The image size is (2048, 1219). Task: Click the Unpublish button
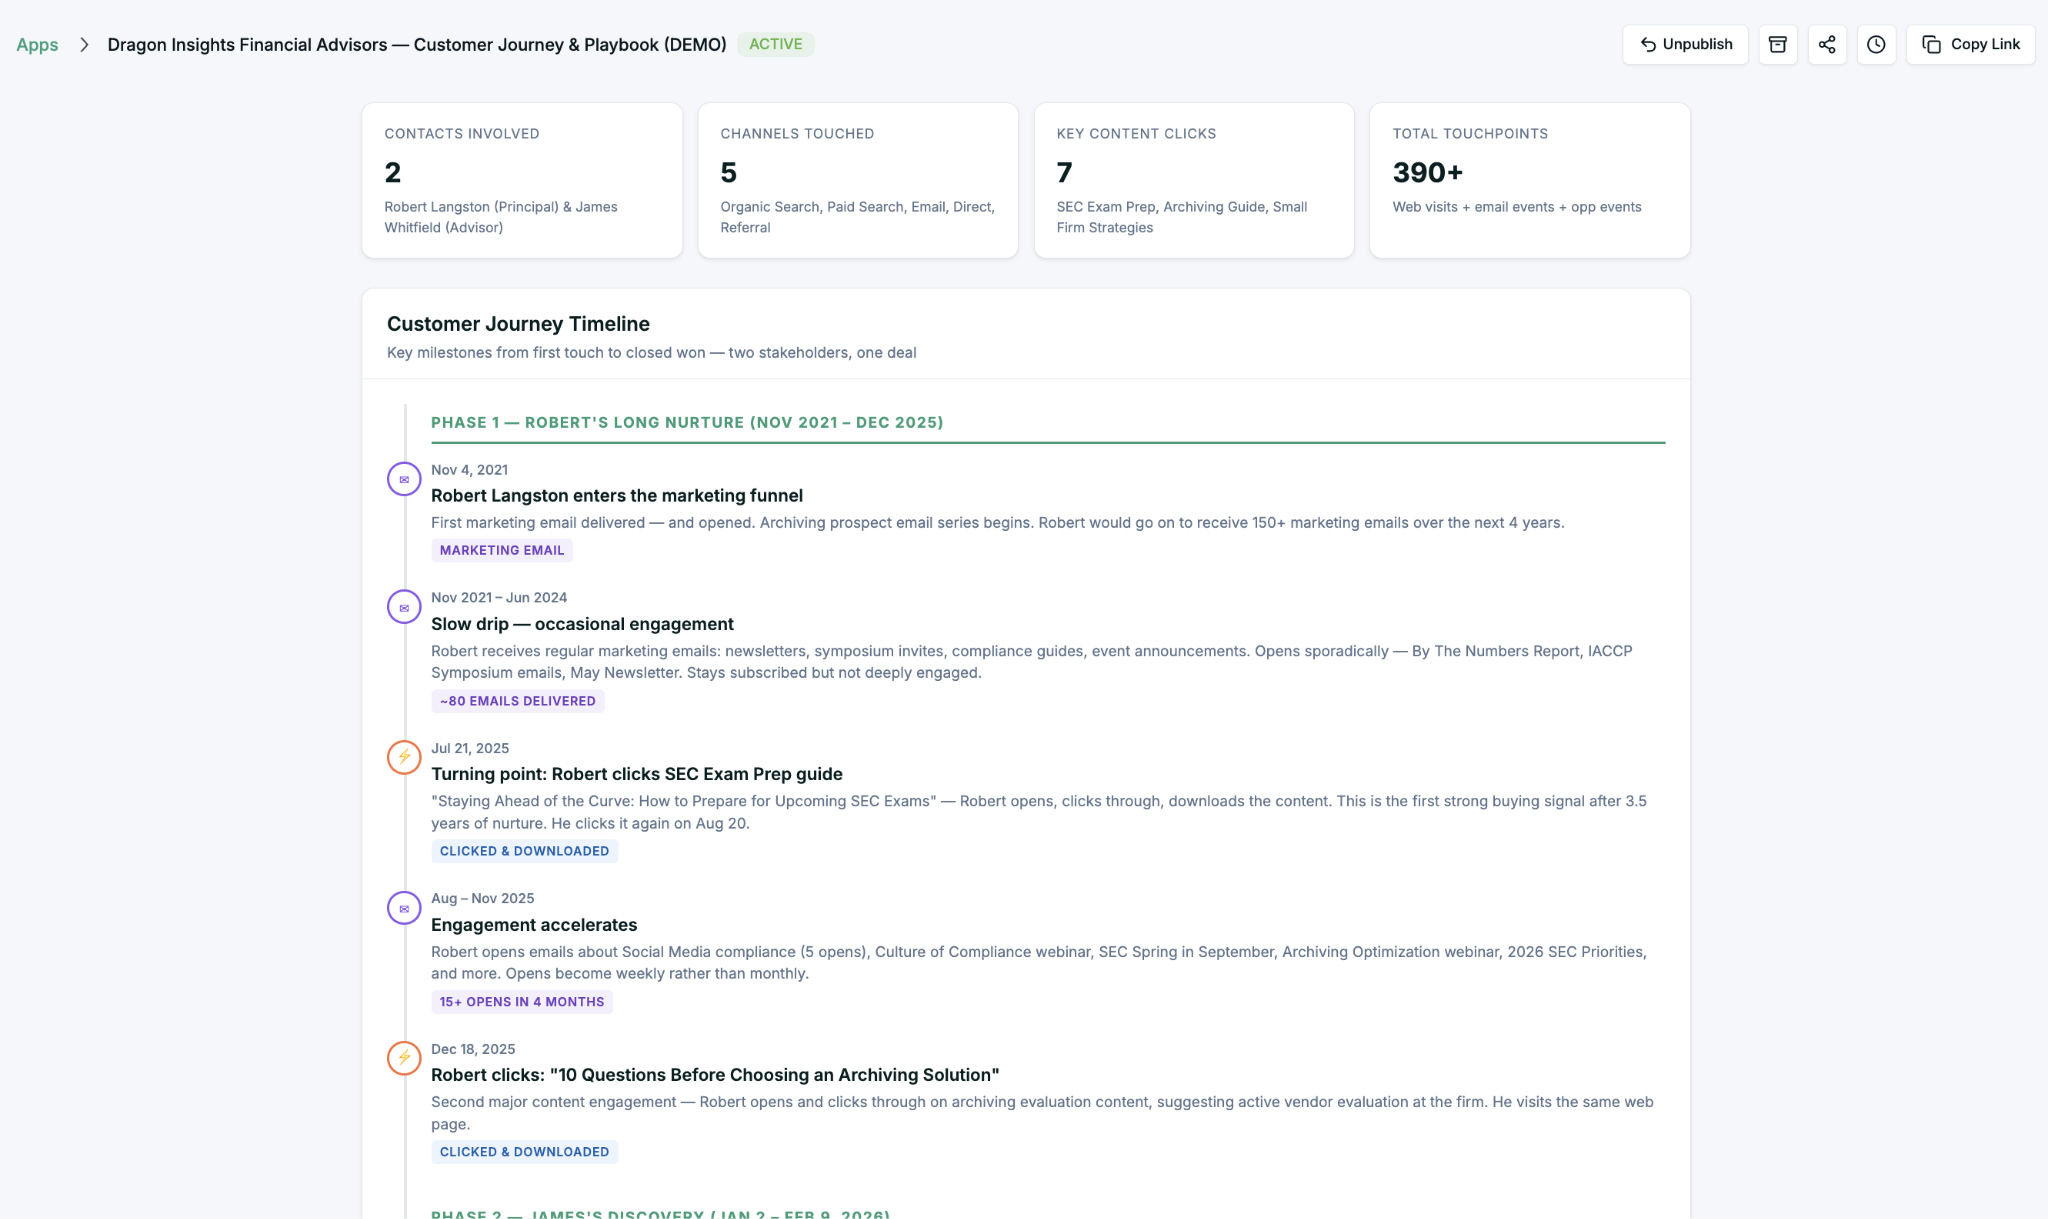click(1685, 44)
